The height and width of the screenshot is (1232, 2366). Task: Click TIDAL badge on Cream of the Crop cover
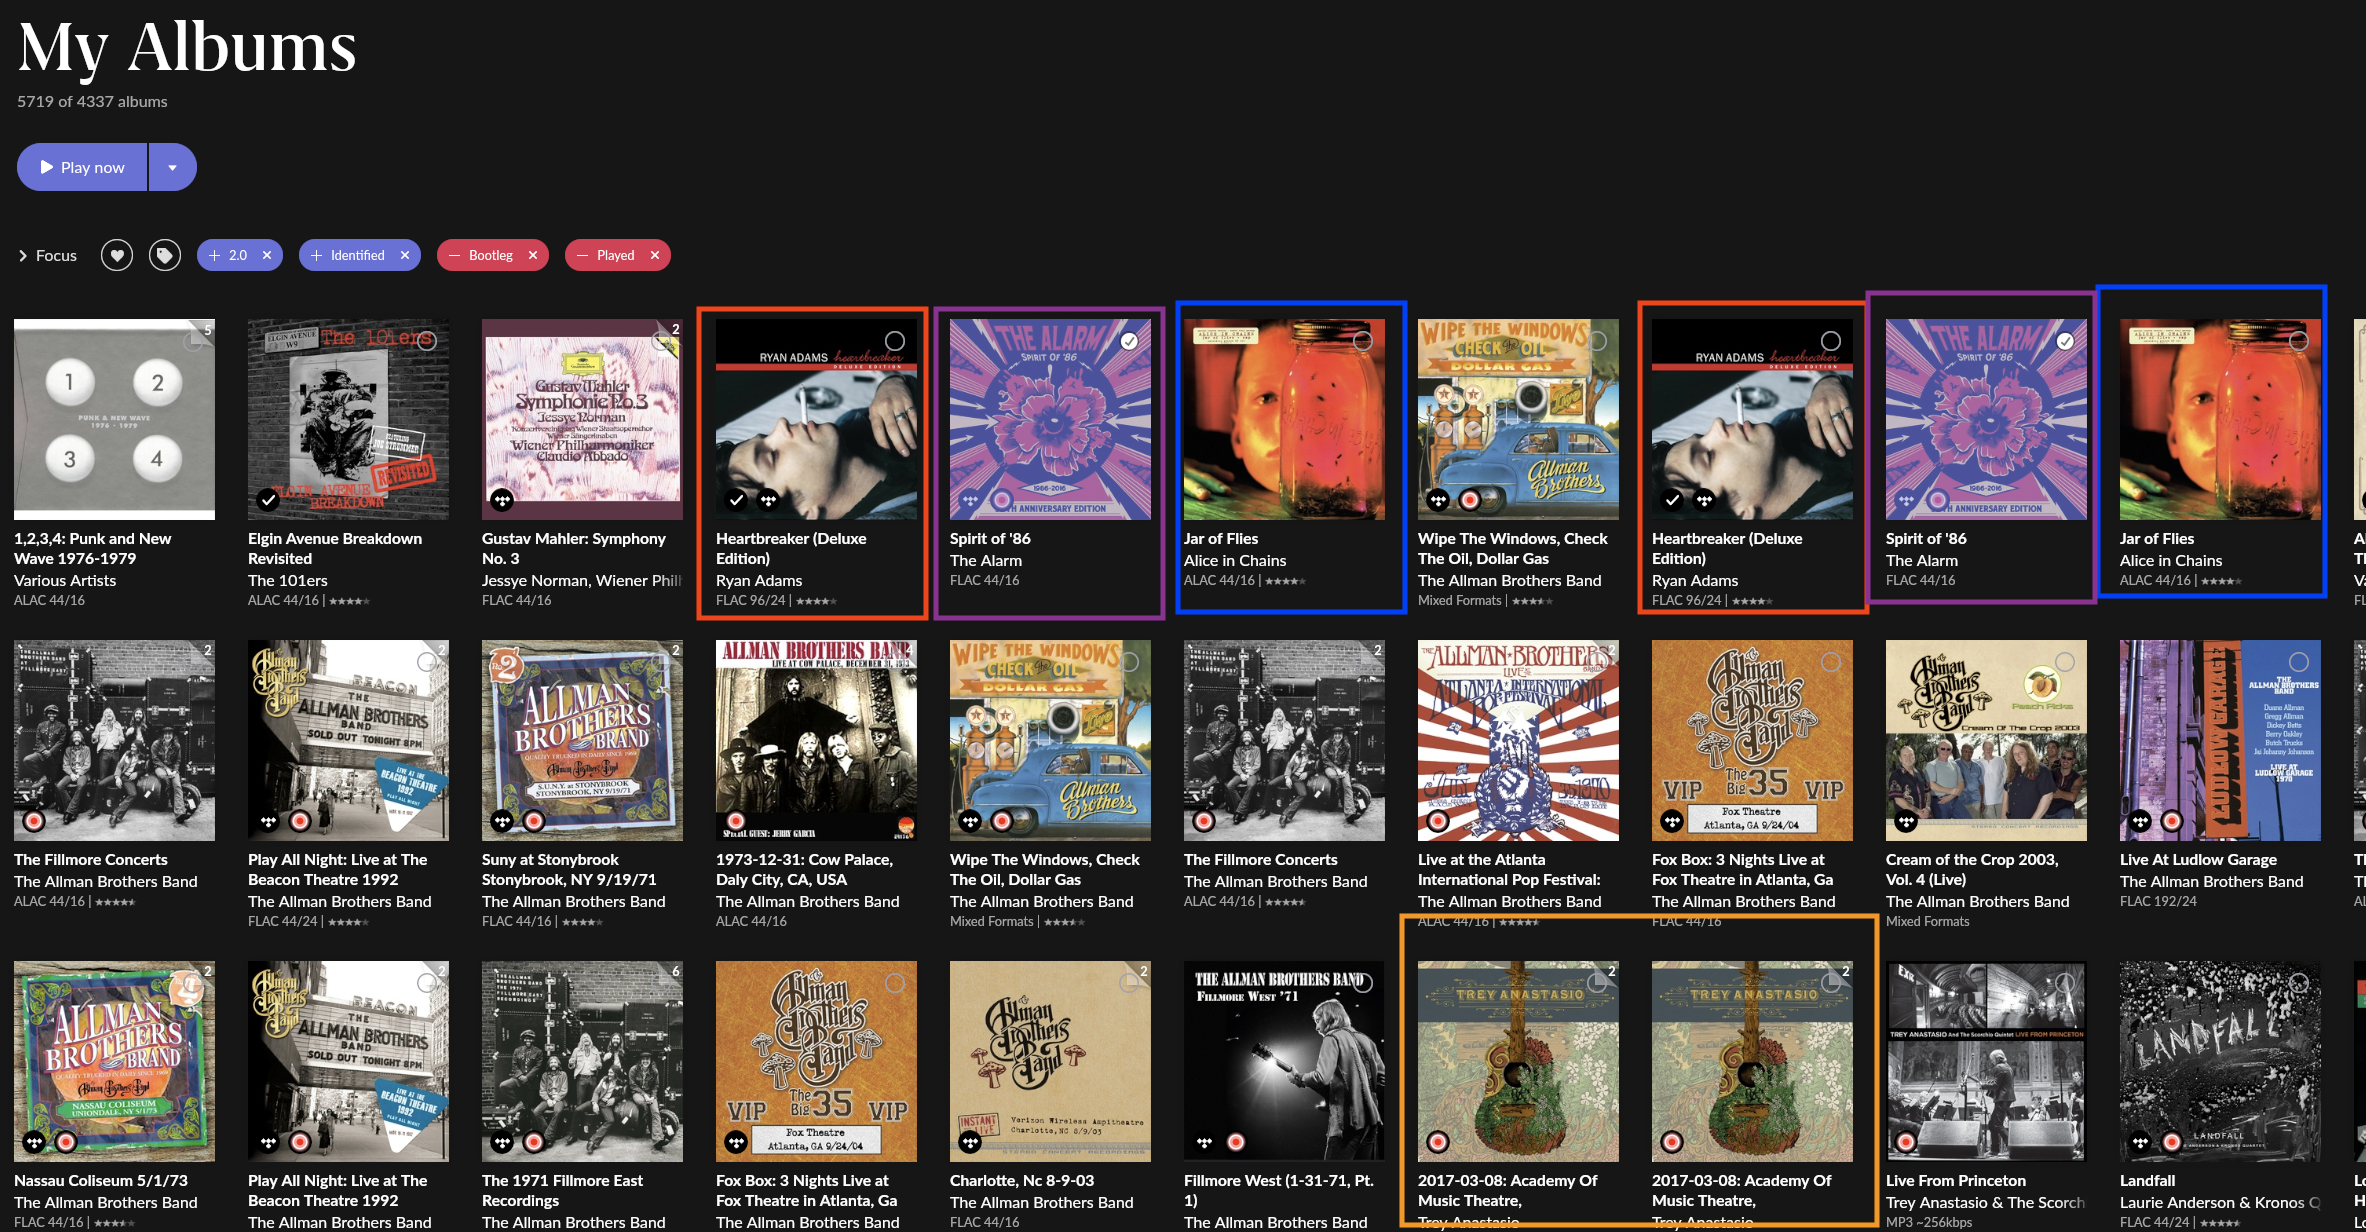pyautogui.click(x=1906, y=821)
